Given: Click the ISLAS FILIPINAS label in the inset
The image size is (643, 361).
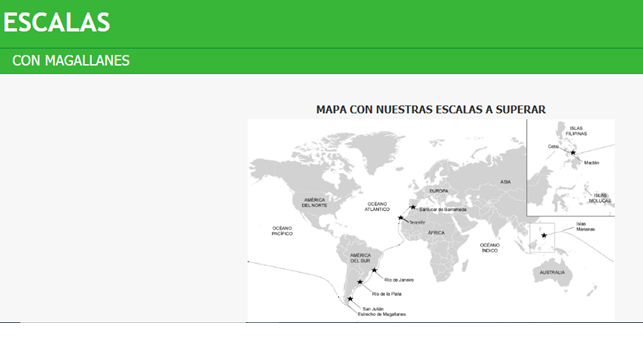Looking at the screenshot, I should coord(576,131).
